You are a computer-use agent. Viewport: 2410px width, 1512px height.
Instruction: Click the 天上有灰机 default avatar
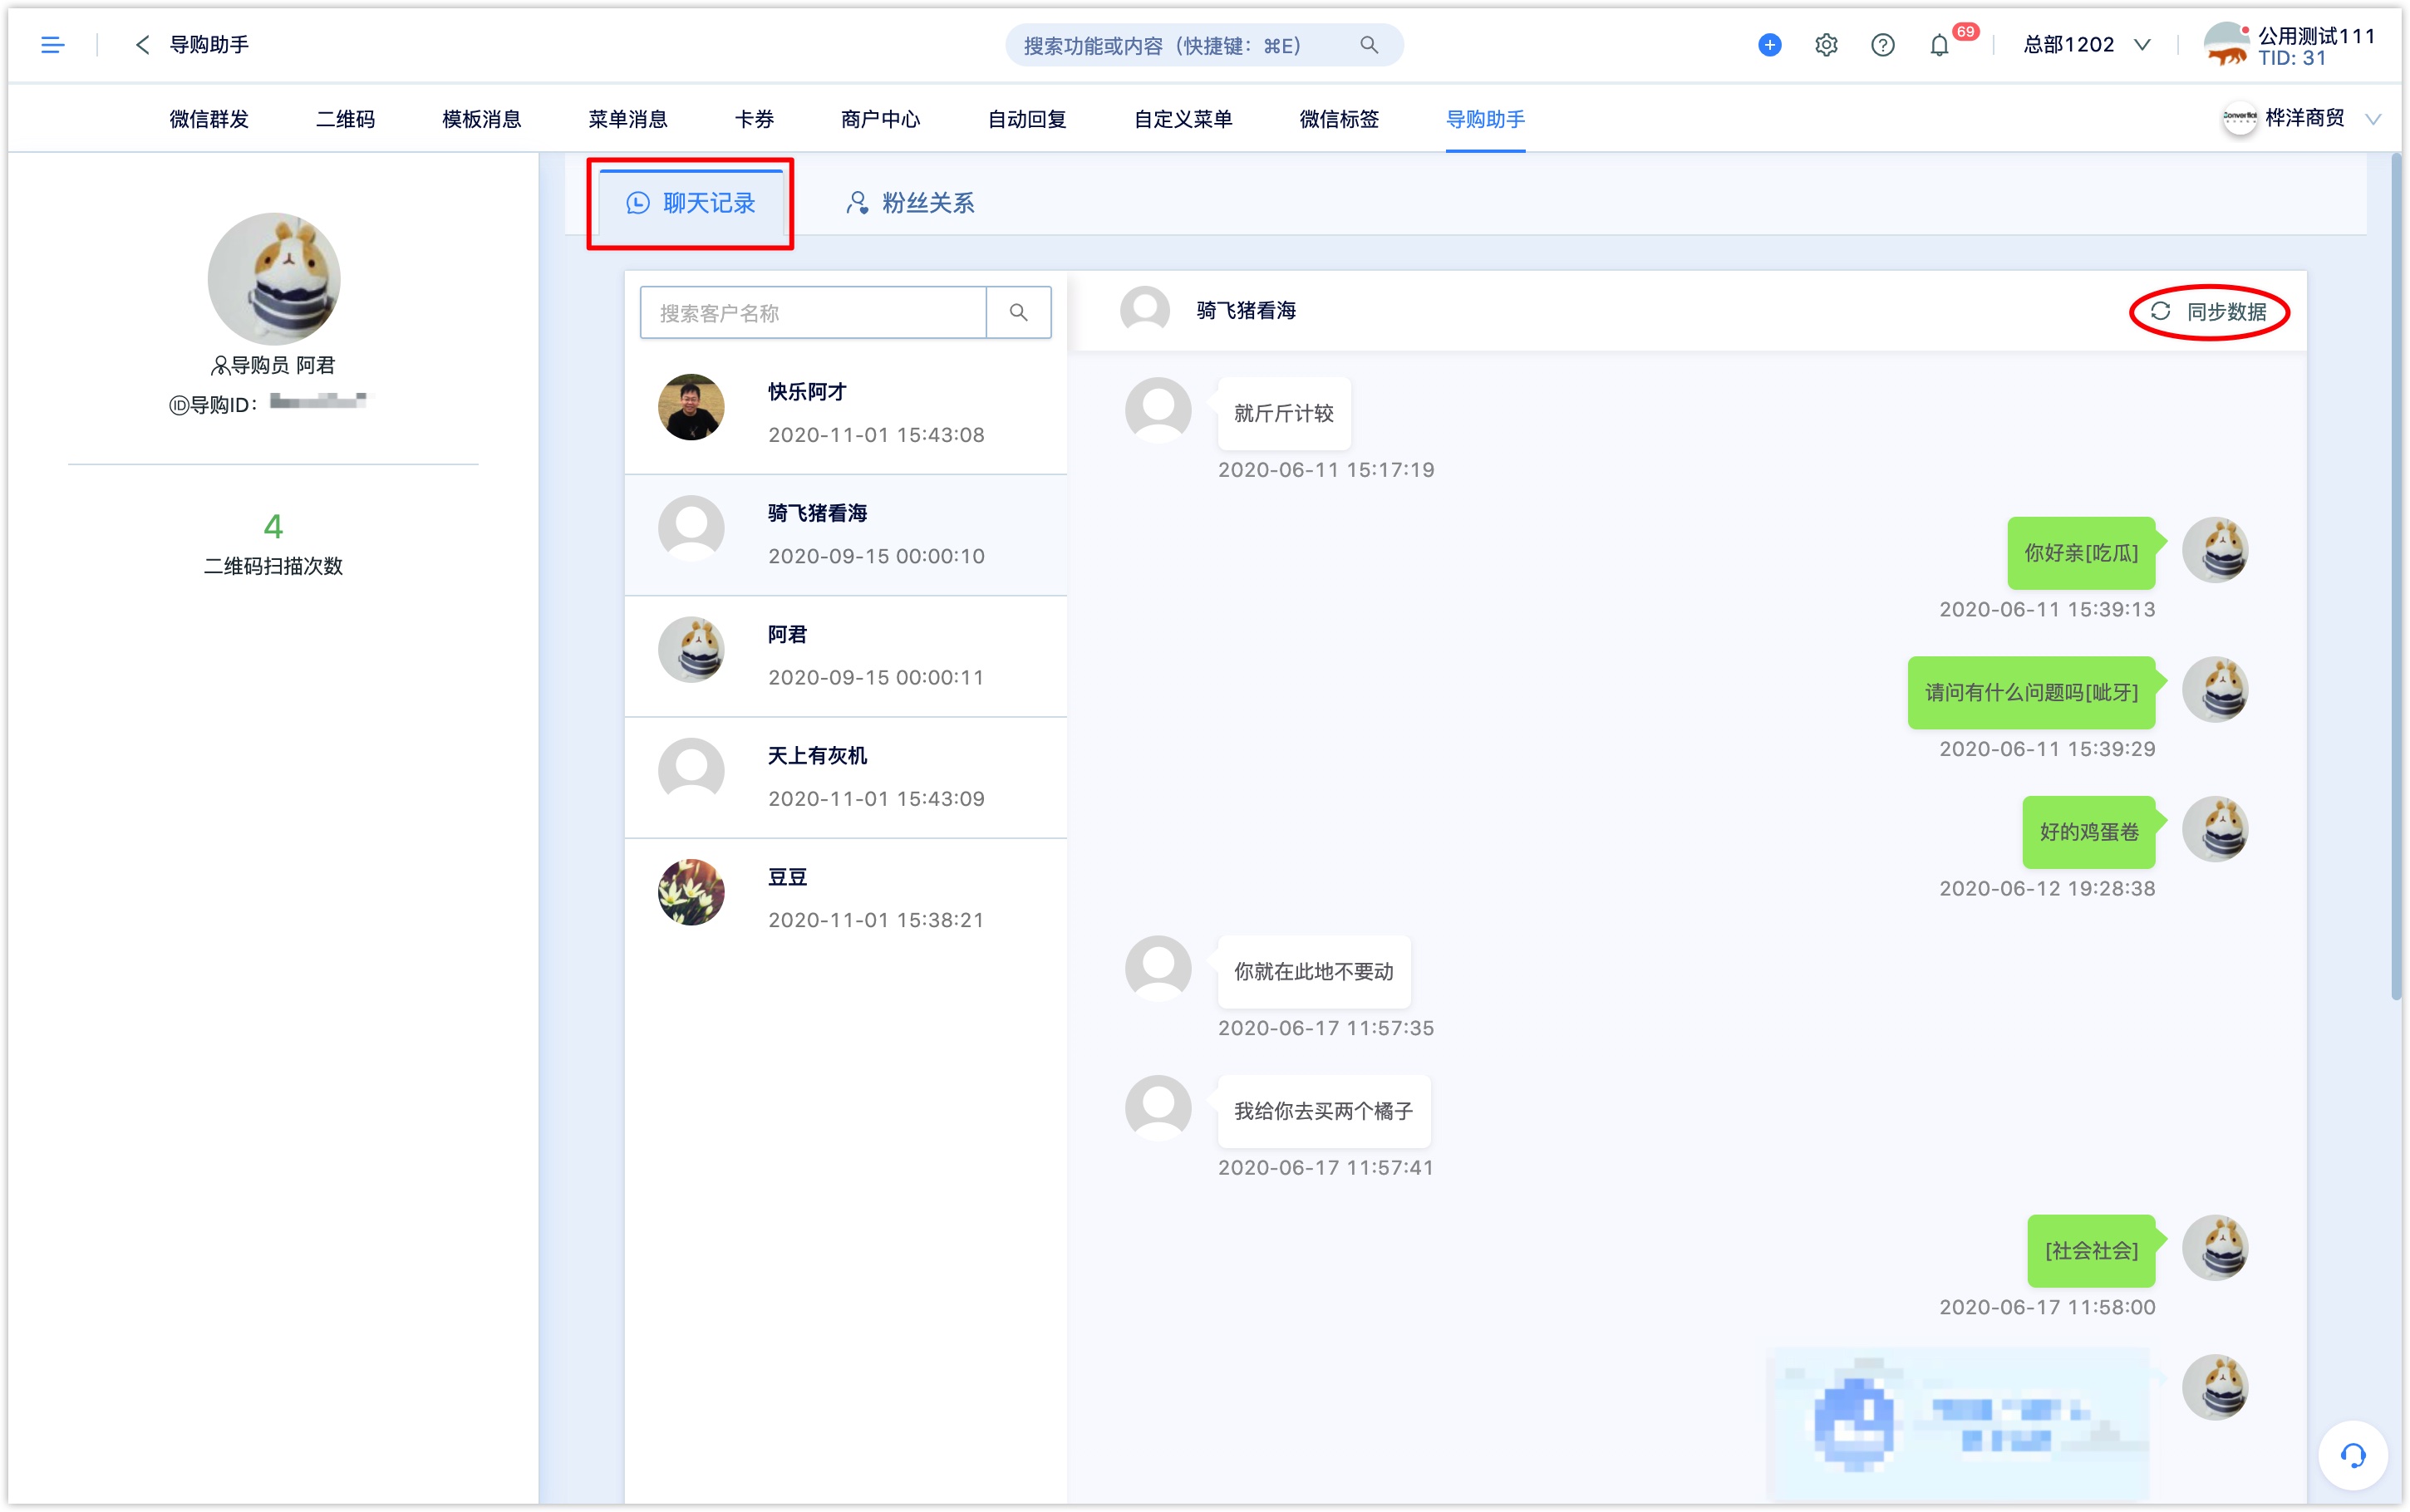(x=691, y=771)
